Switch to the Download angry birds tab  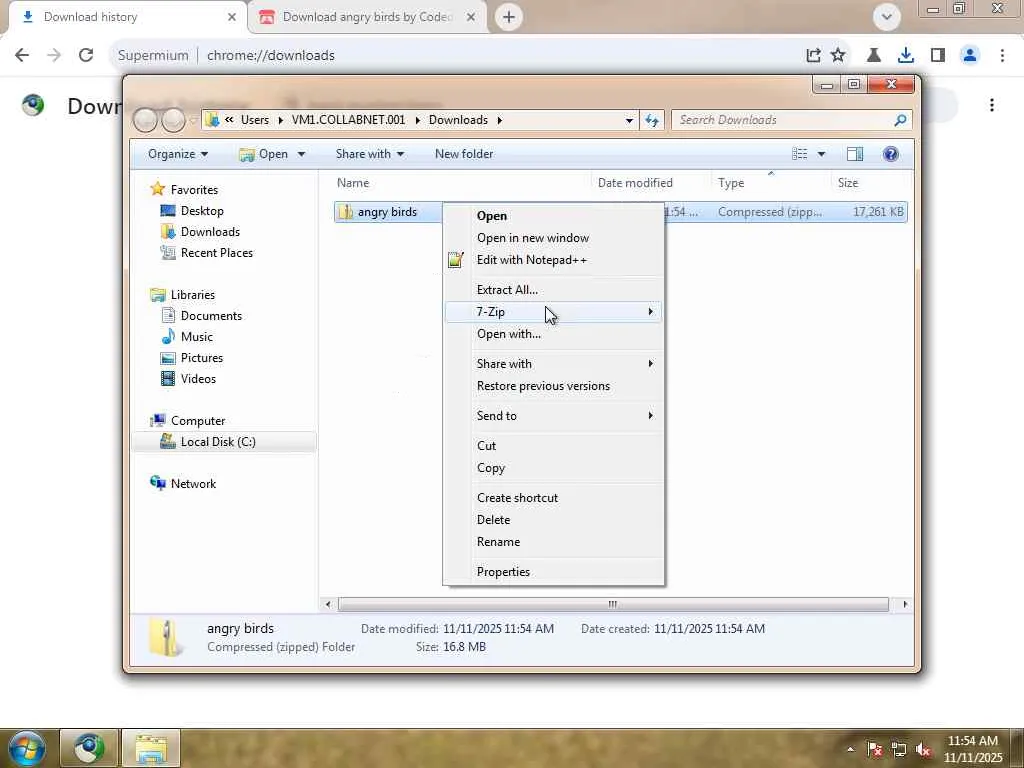click(368, 17)
